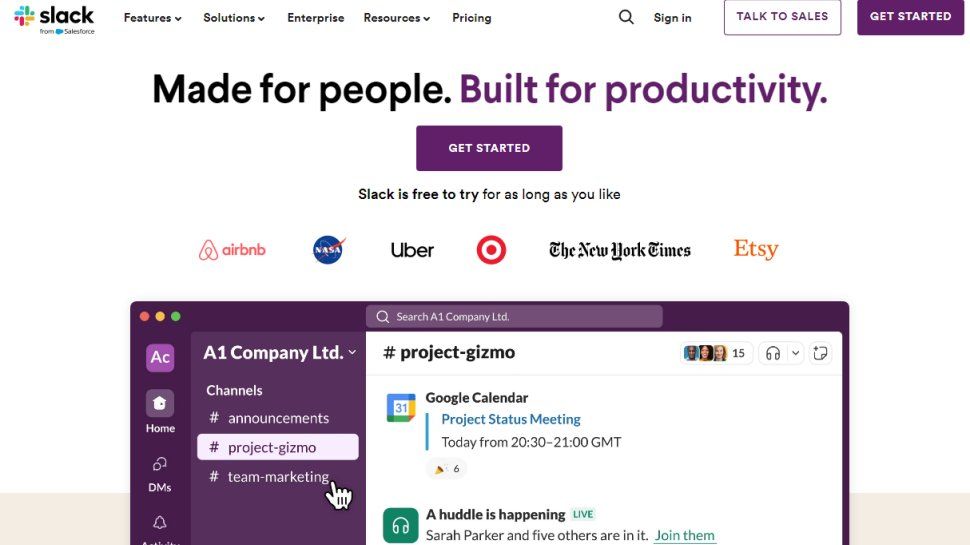Open the A1 Company Ltd. workspace menu
Image resolution: width=970 pixels, height=545 pixels.
click(280, 353)
